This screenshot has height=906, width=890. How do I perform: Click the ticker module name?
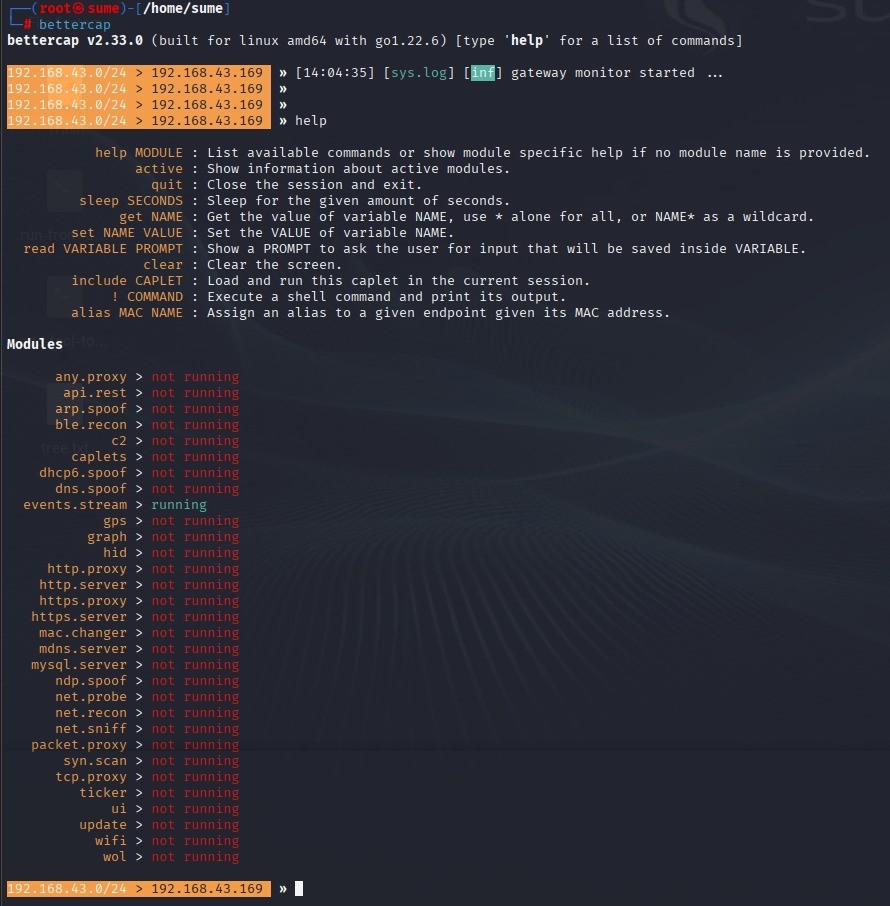(103, 793)
